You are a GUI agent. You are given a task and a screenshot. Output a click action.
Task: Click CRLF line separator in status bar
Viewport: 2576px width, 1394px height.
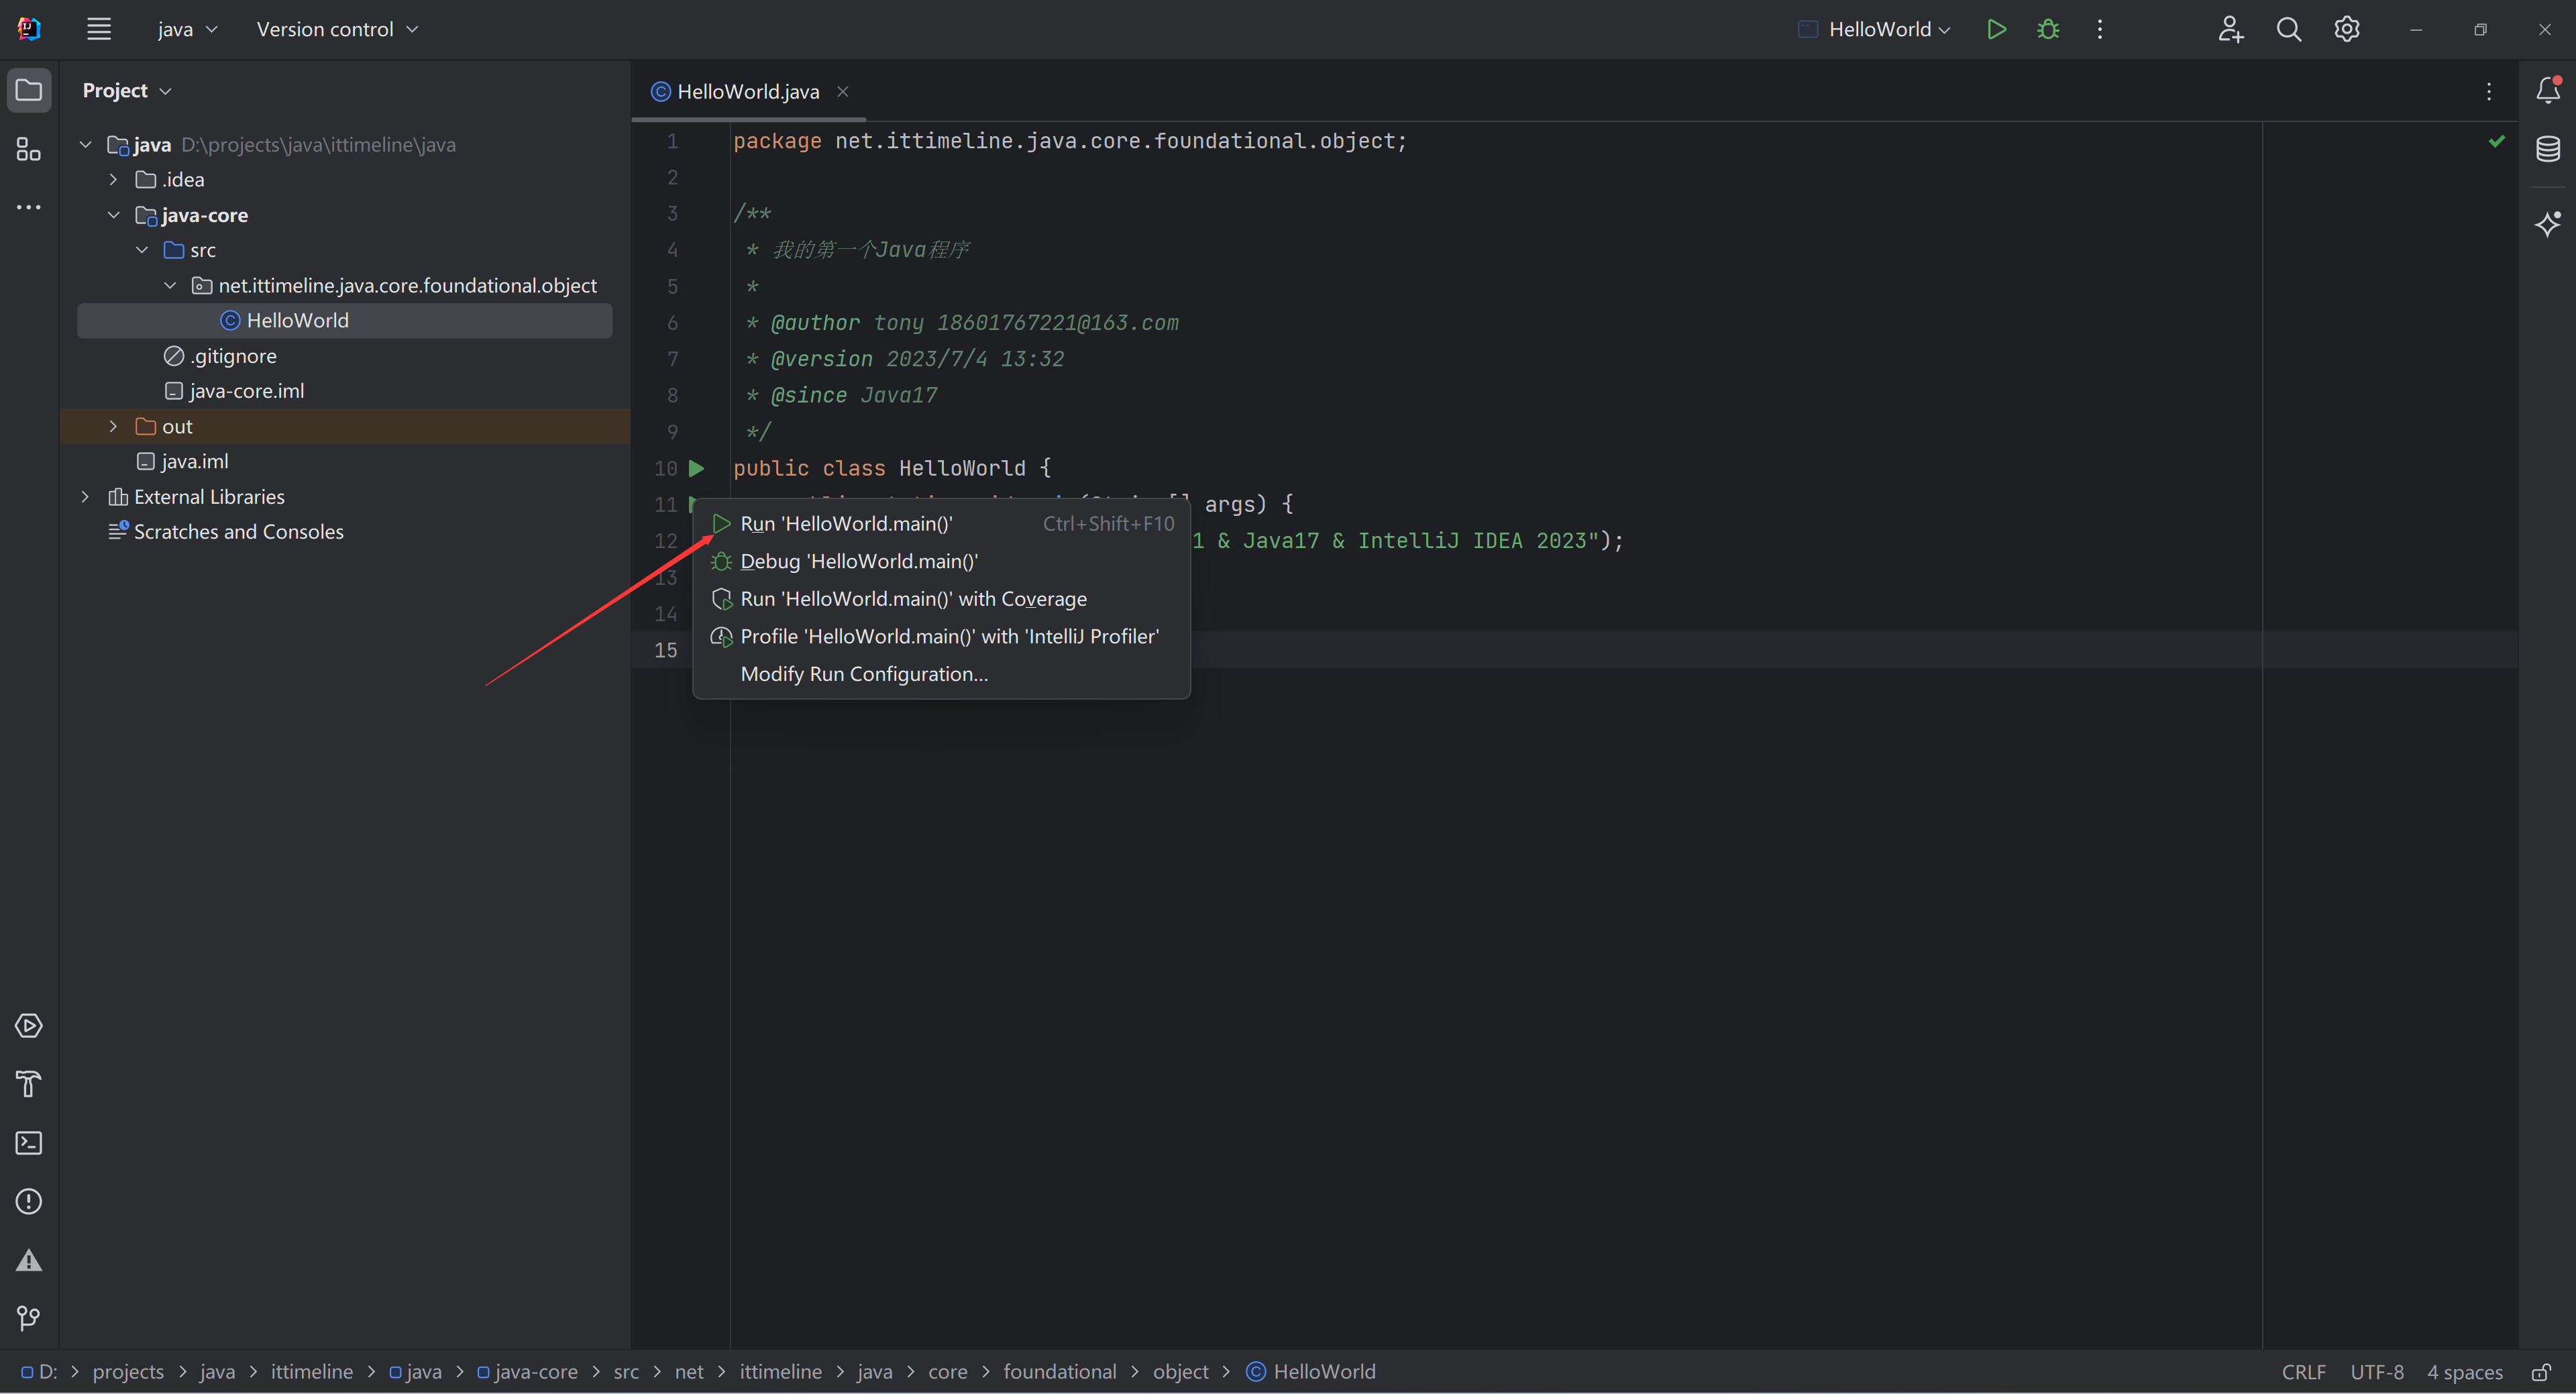coord(2303,1372)
